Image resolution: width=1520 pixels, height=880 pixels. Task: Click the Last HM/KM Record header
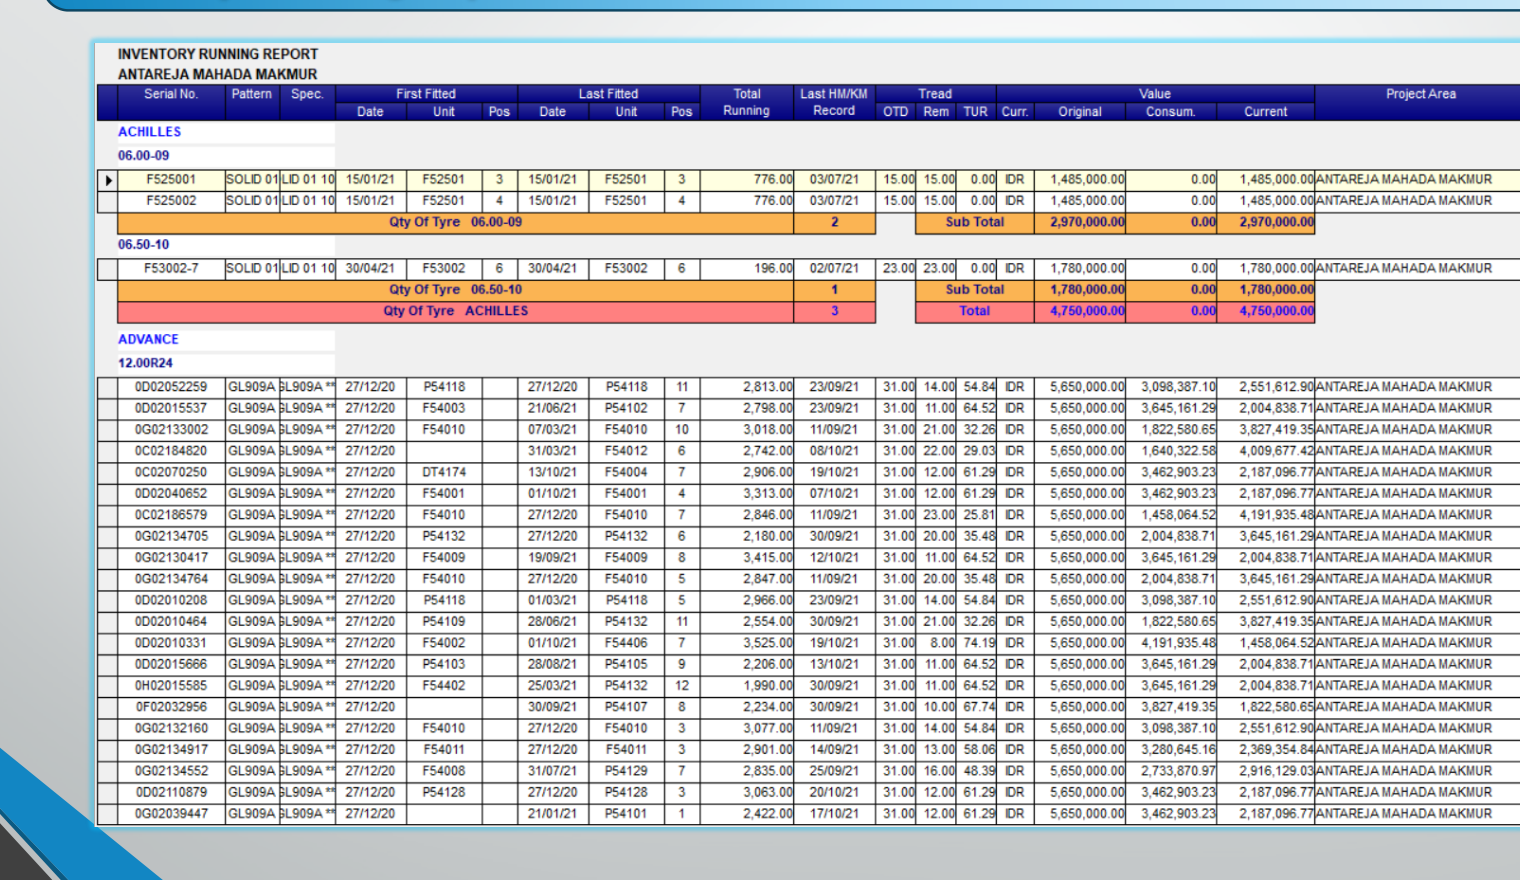(x=834, y=102)
